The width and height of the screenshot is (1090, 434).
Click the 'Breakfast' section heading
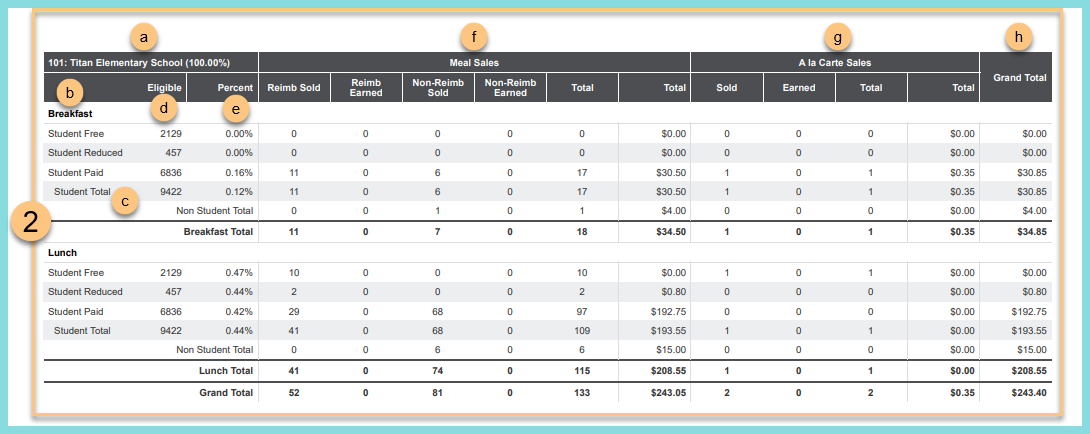70,113
